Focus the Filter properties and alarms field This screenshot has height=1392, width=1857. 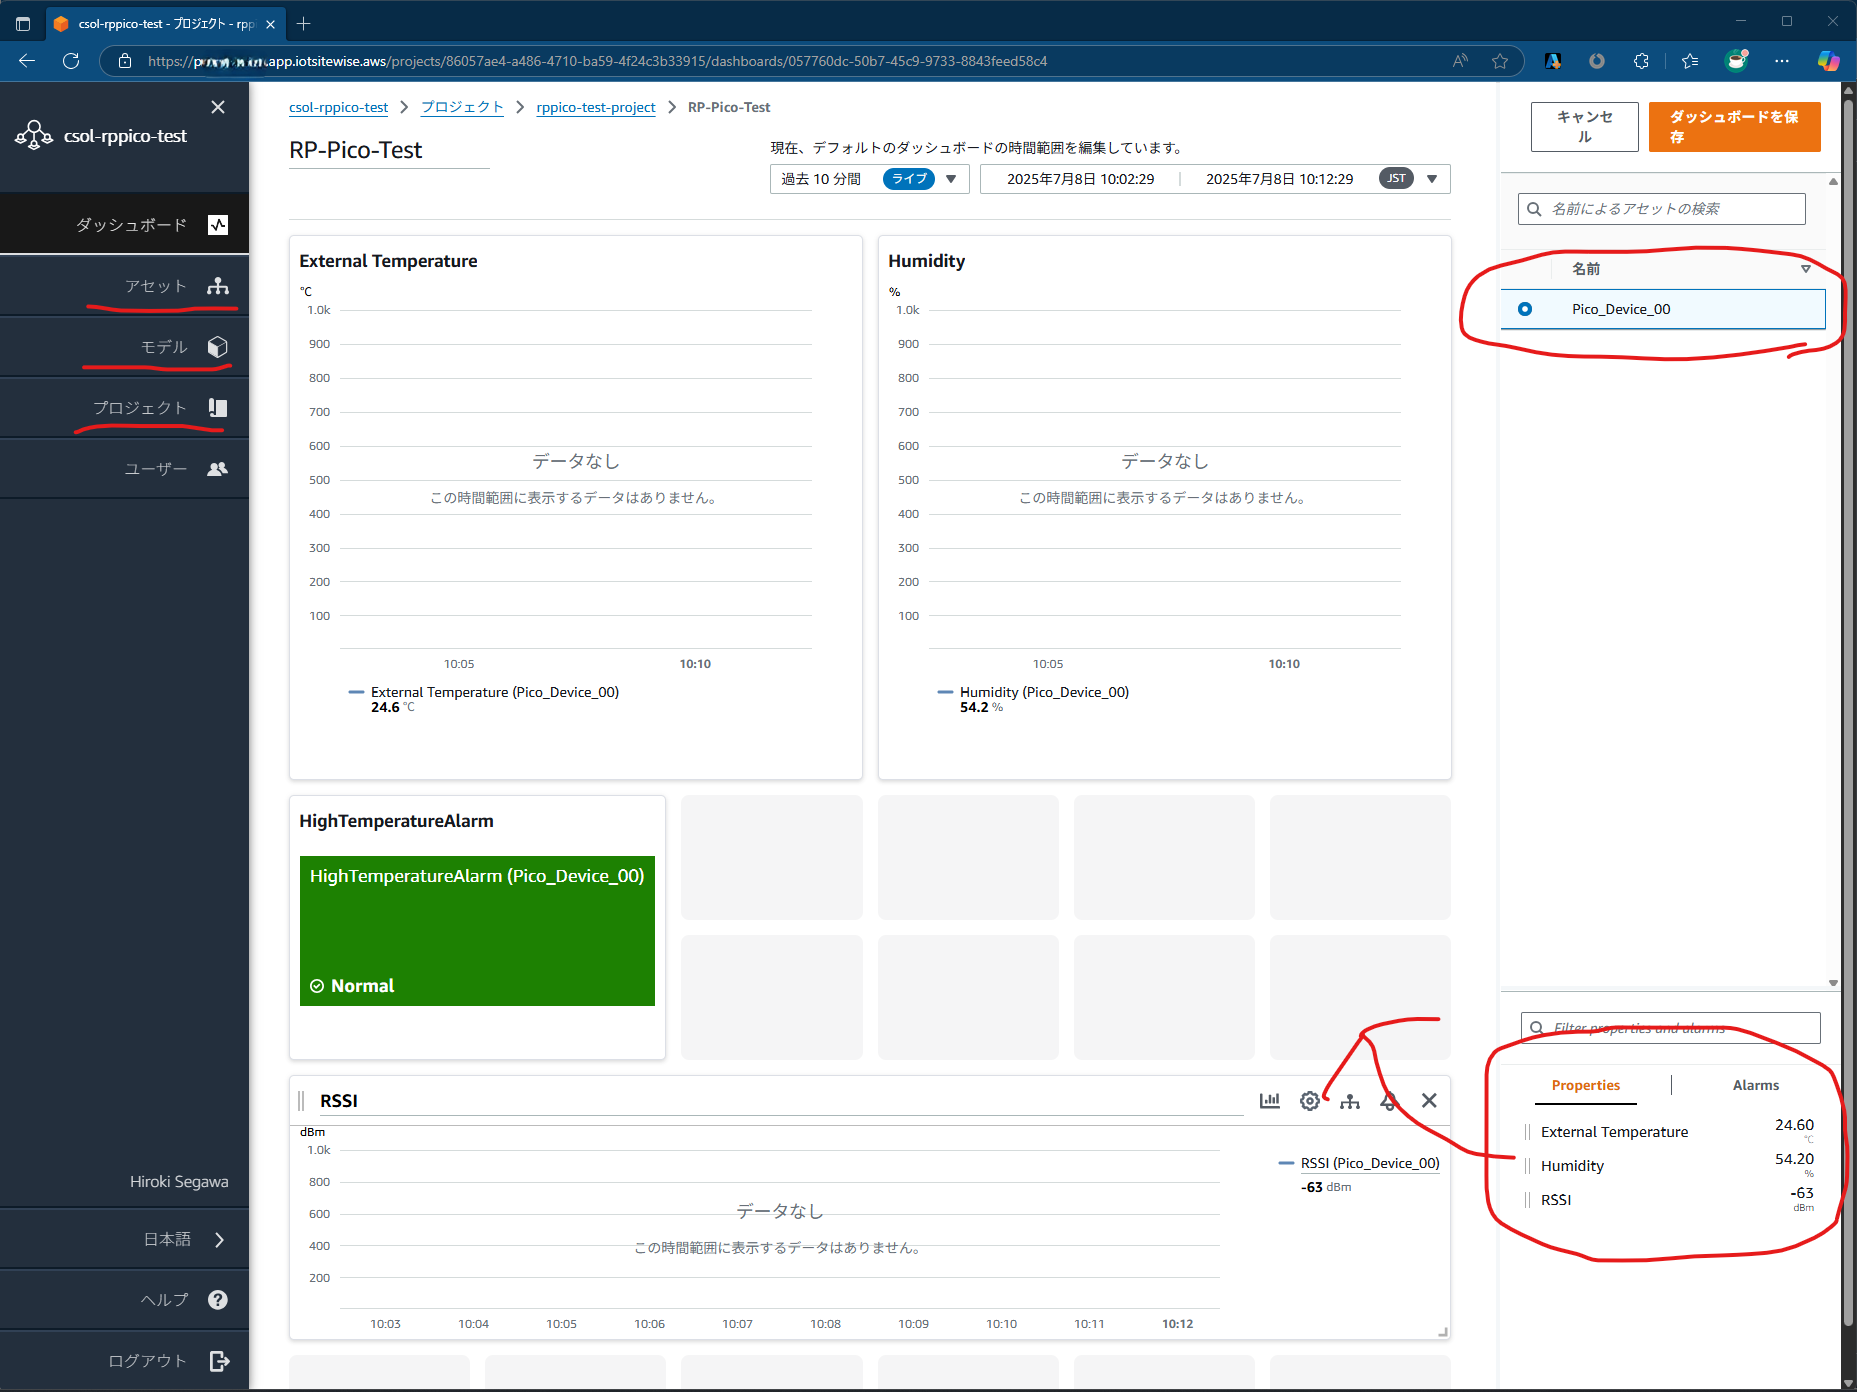(x=1670, y=1028)
